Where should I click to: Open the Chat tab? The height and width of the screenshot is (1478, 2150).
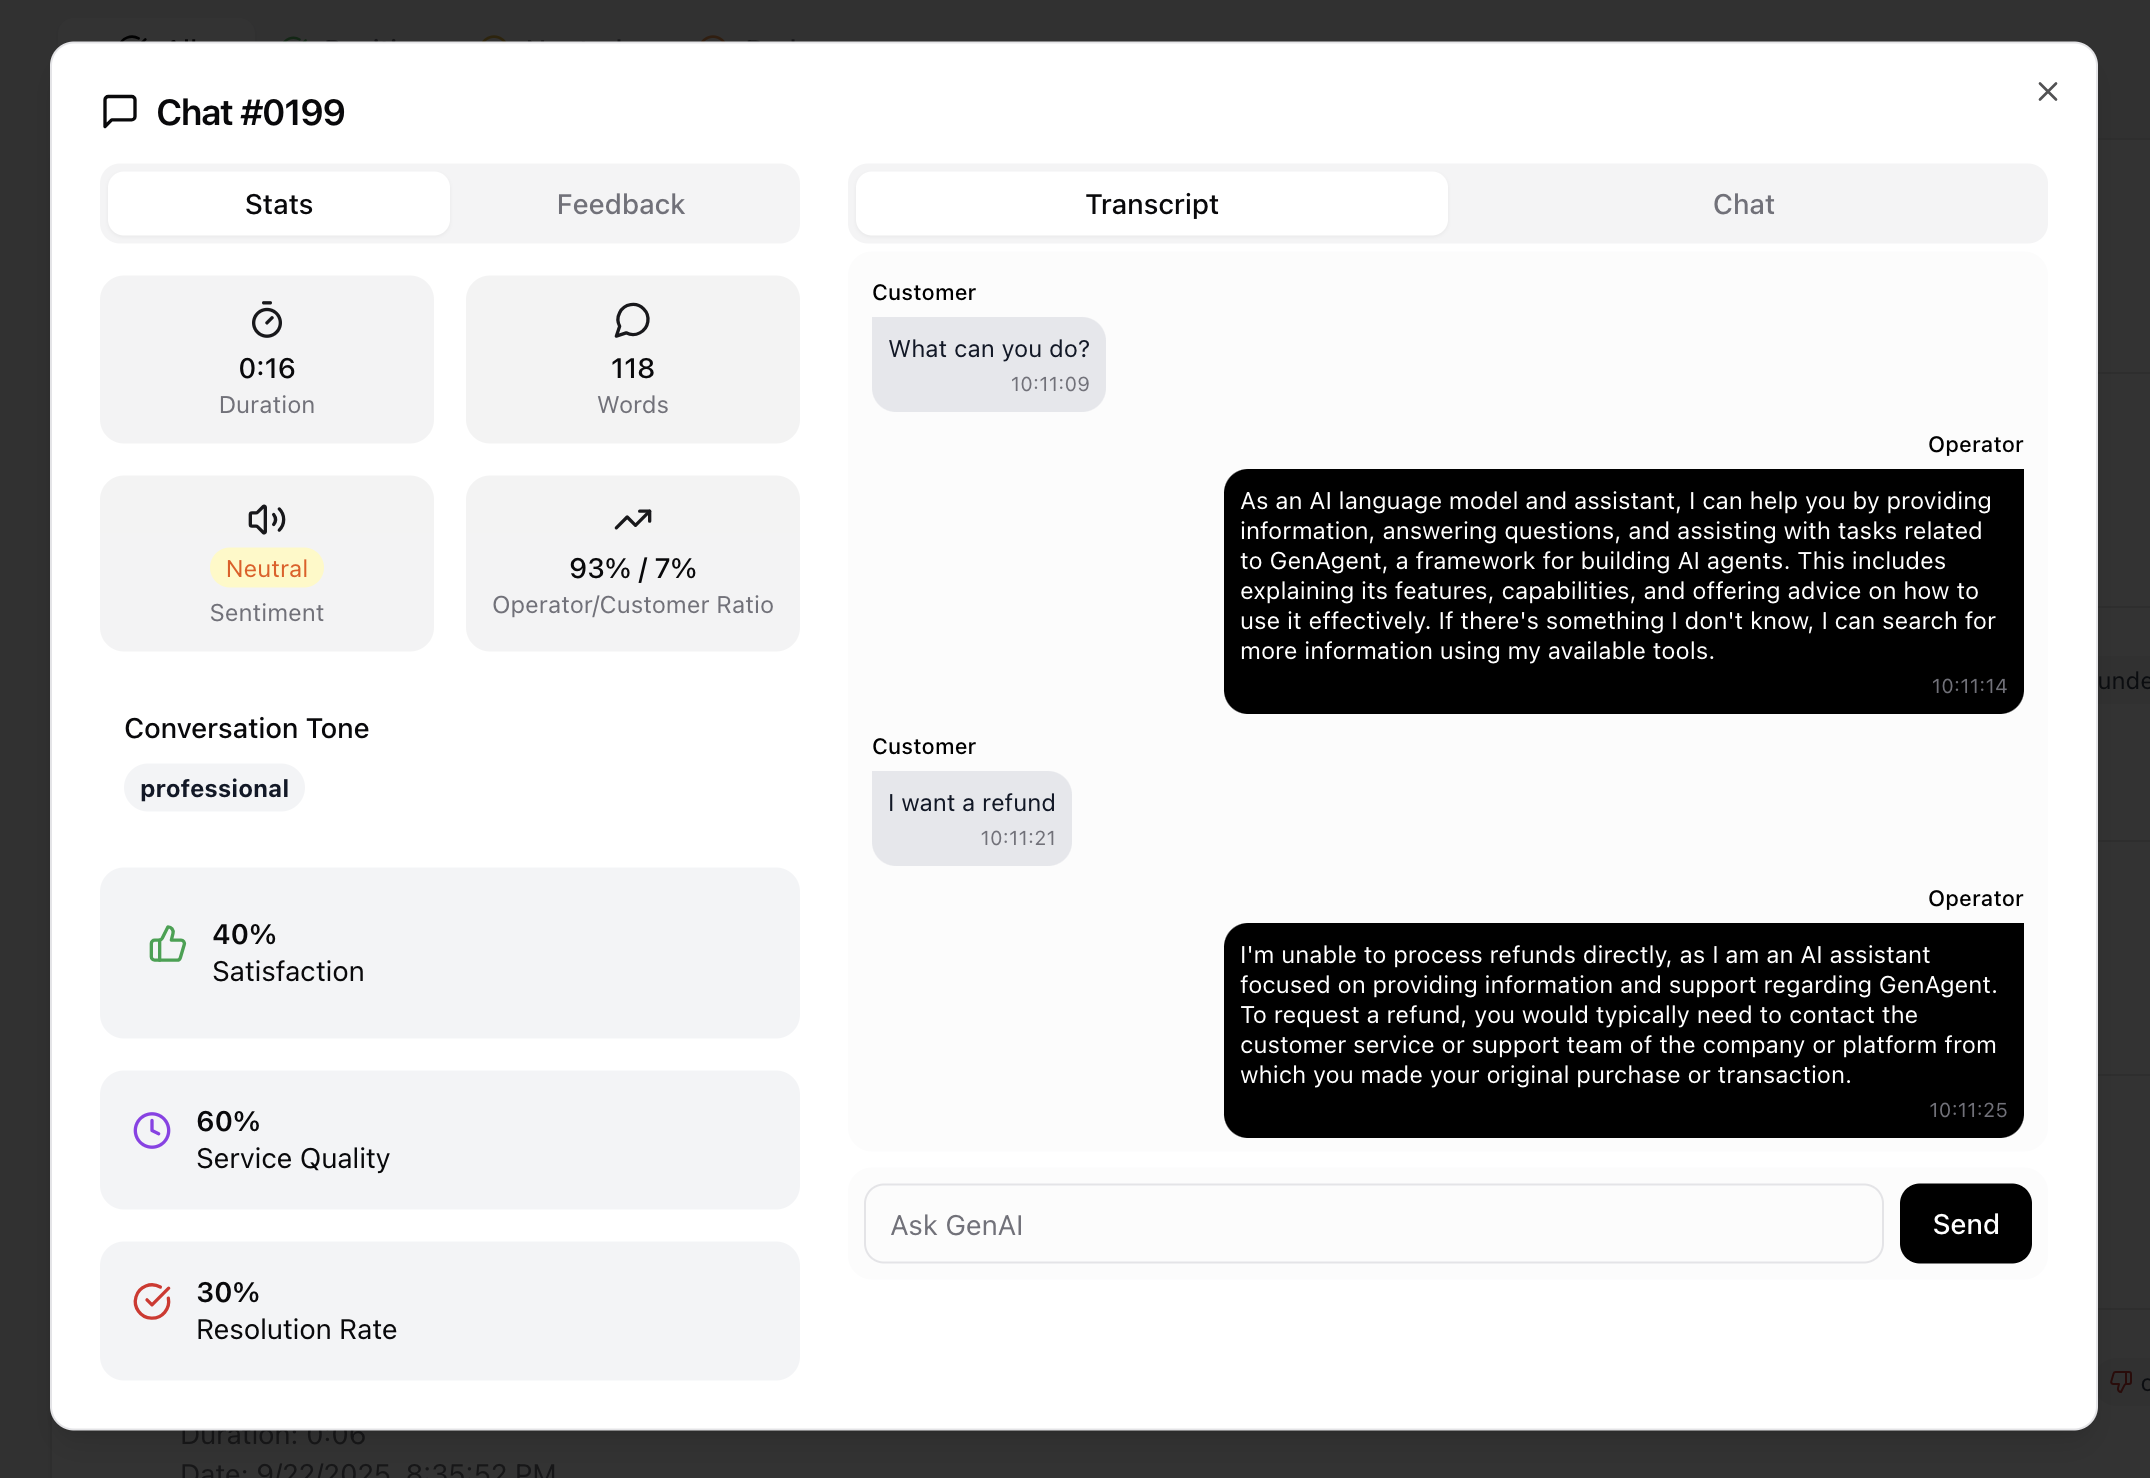[1743, 204]
